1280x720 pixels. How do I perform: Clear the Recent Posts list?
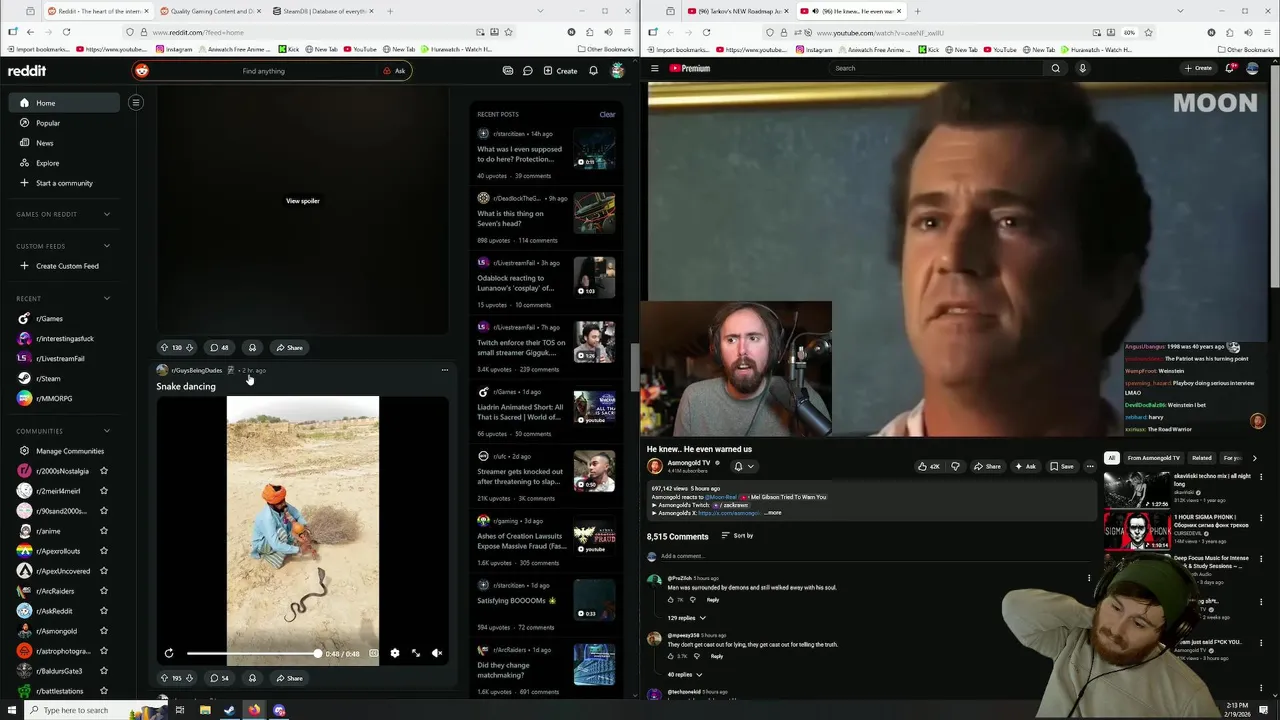click(607, 114)
